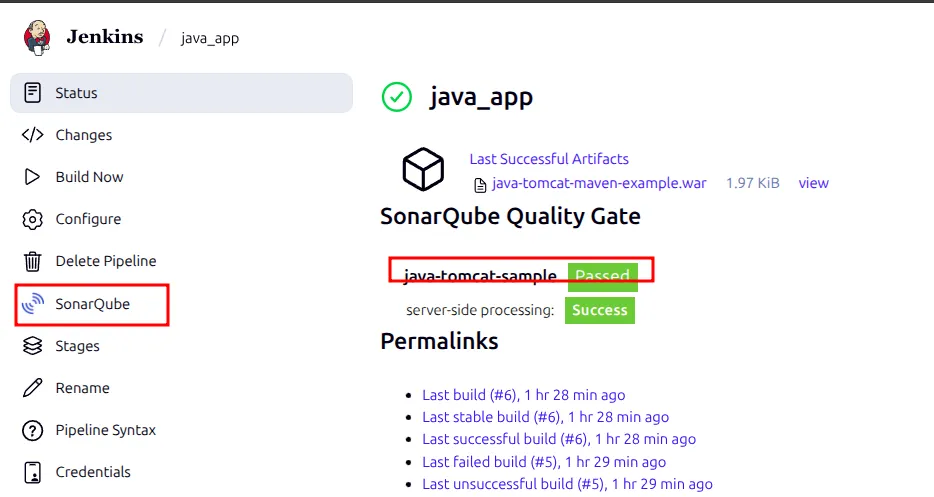The width and height of the screenshot is (934, 497).
Task: Click the 1.97 KiB file size text
Action: [752, 183]
